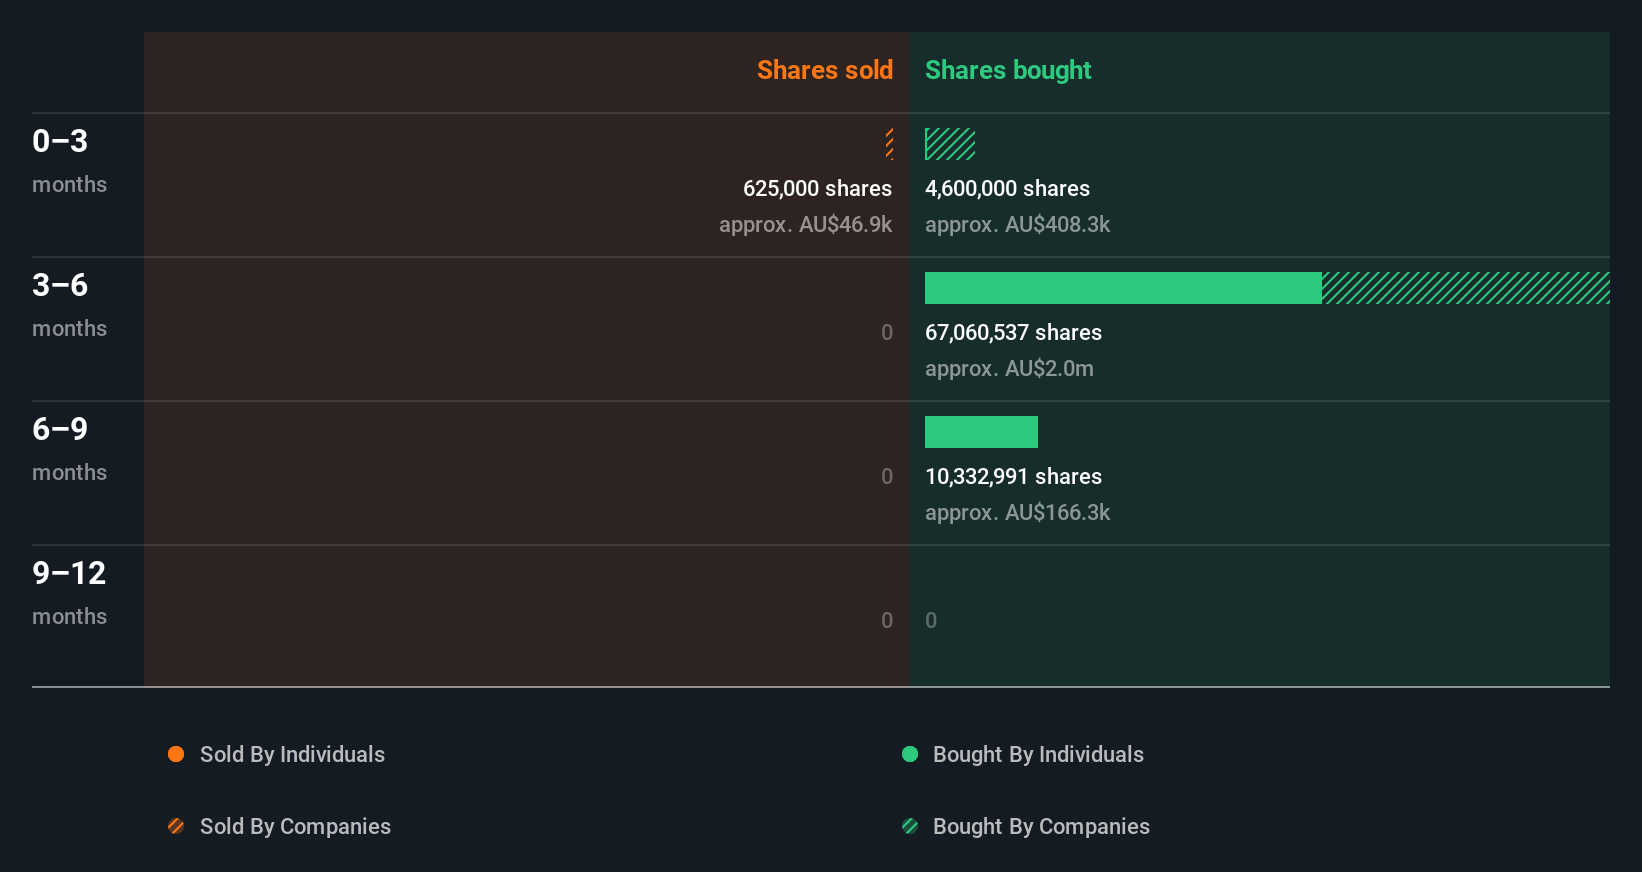Image resolution: width=1642 pixels, height=872 pixels.
Task: Select the Bought By Individuals legend label
Action: [1038, 754]
